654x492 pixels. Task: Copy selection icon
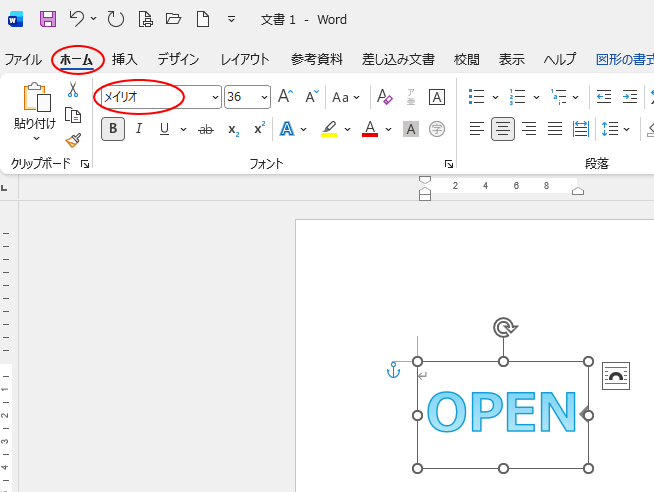point(73,115)
